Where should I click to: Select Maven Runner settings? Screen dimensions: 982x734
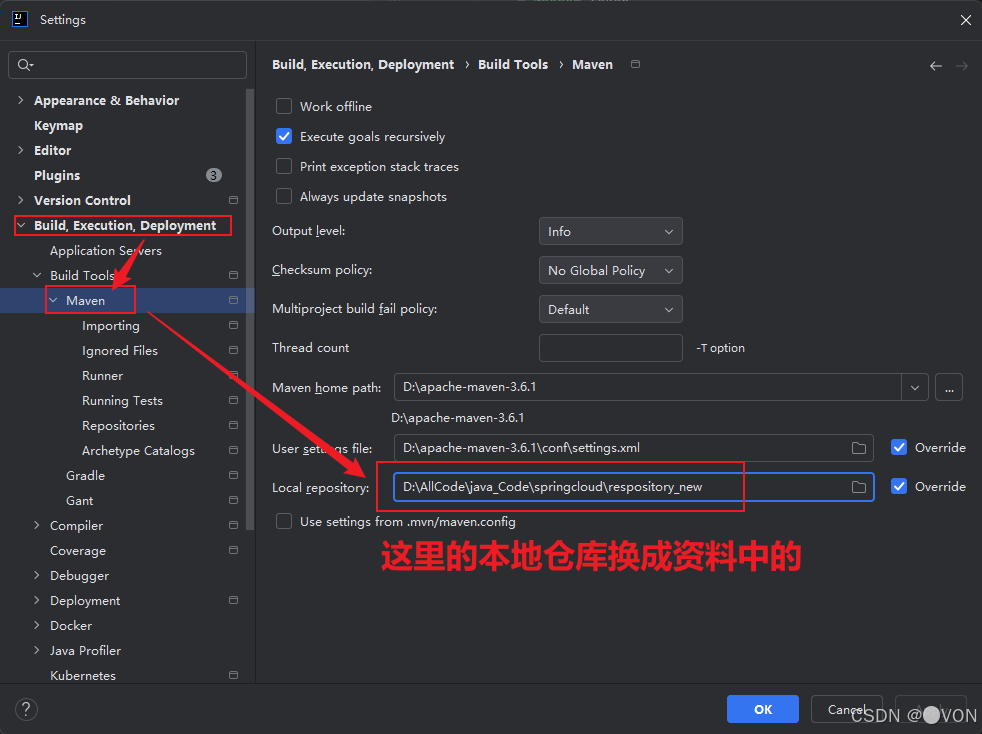click(x=102, y=376)
